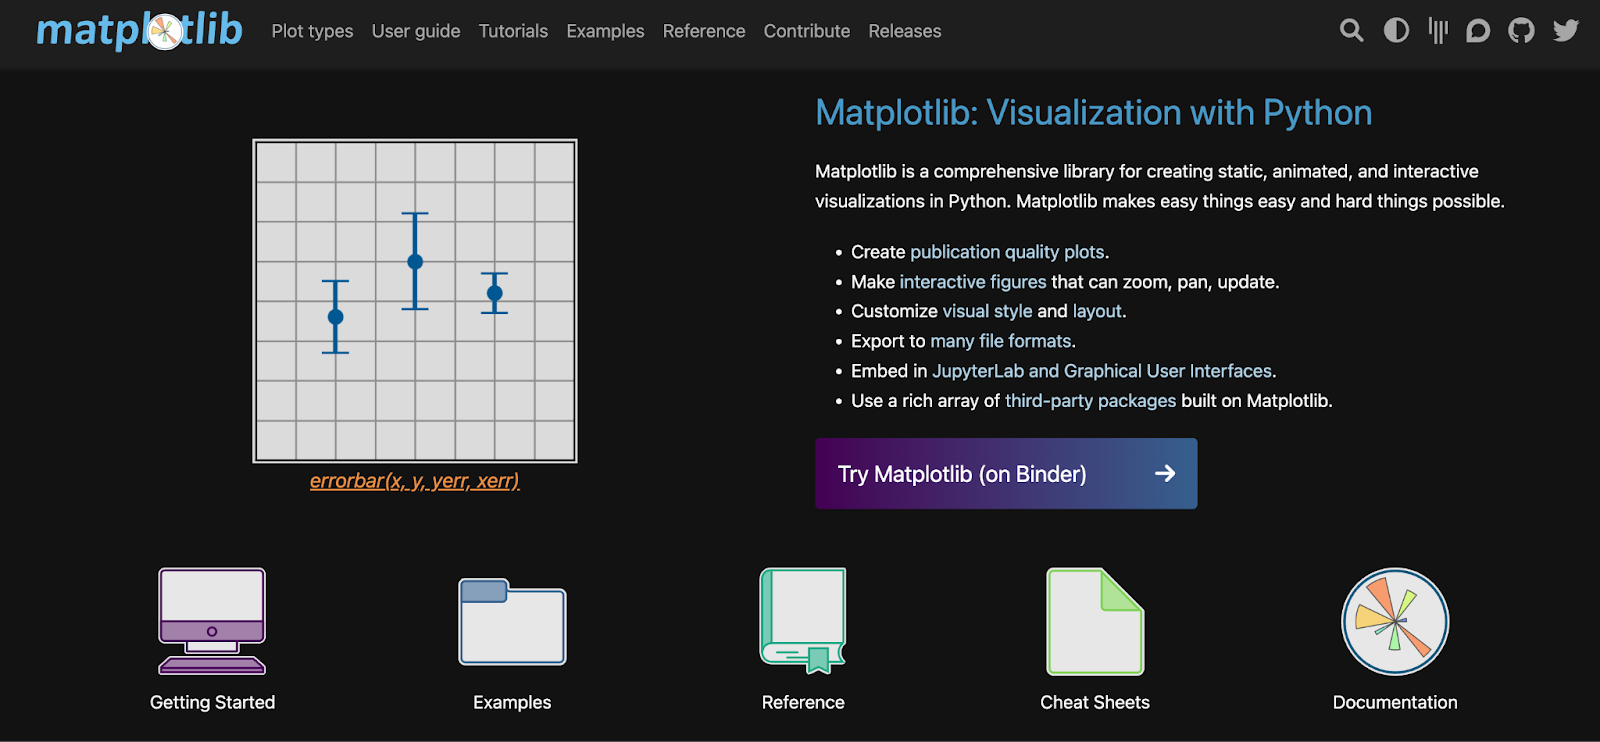The image size is (1600, 742).
Task: Visit the Releases page
Action: tap(905, 31)
